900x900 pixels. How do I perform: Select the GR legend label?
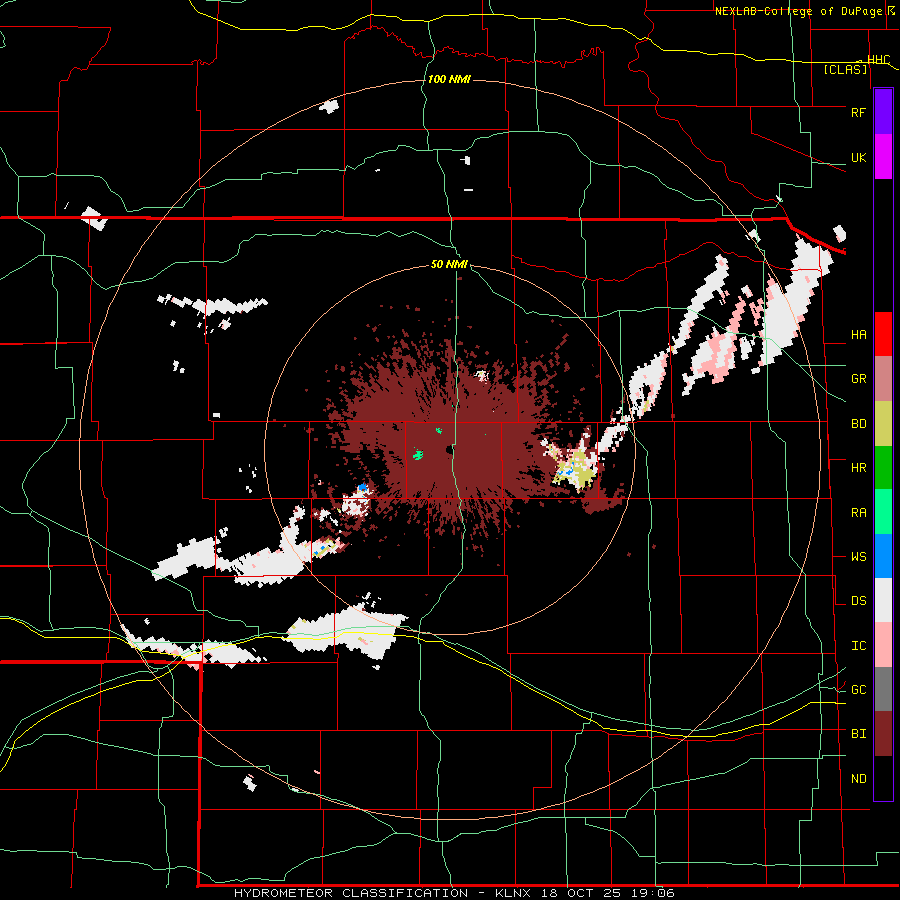point(858,378)
